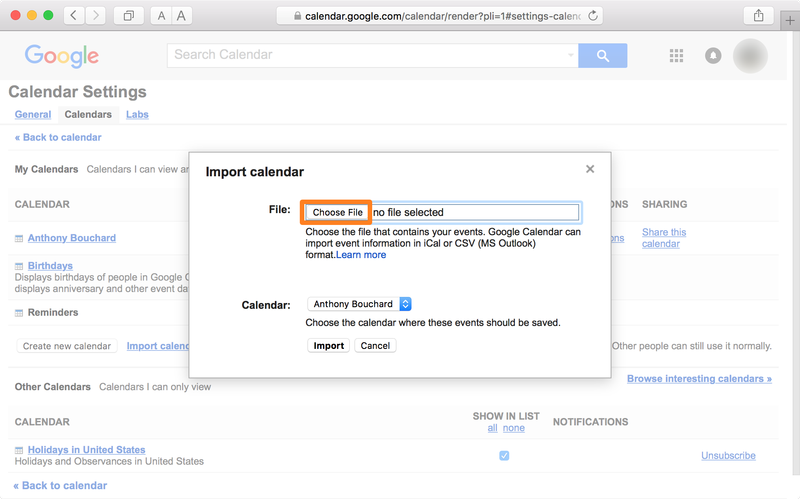Click the Create new calendar button
The width and height of the screenshot is (800, 499).
pos(67,346)
